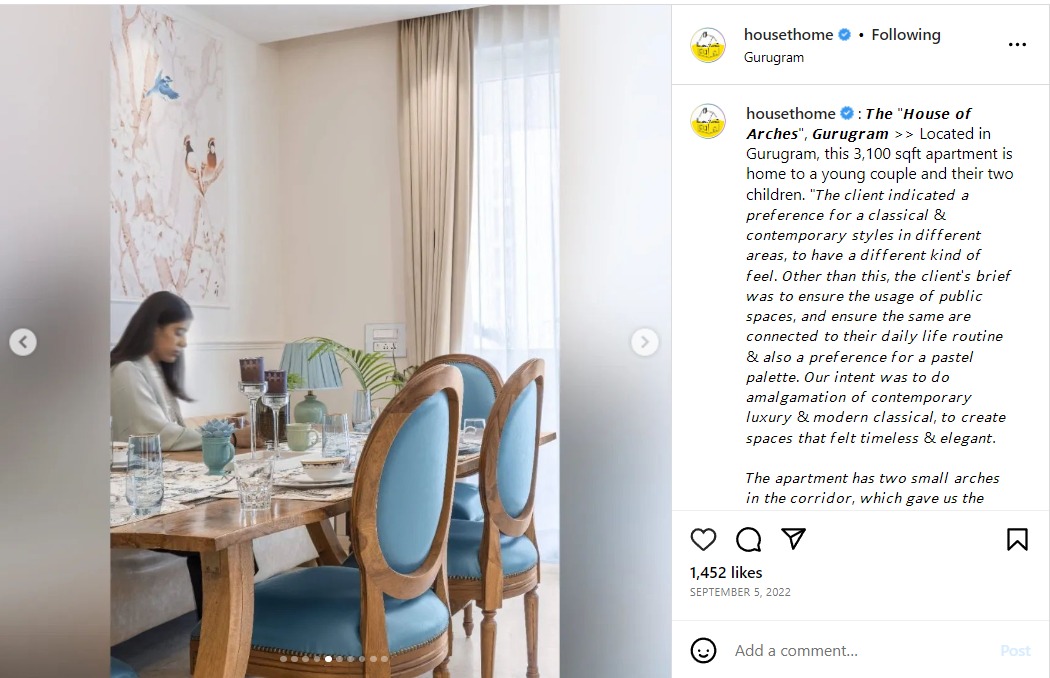Screen dimensions: 1050x678
Task: Open housethome username in the header
Action: pos(788,35)
